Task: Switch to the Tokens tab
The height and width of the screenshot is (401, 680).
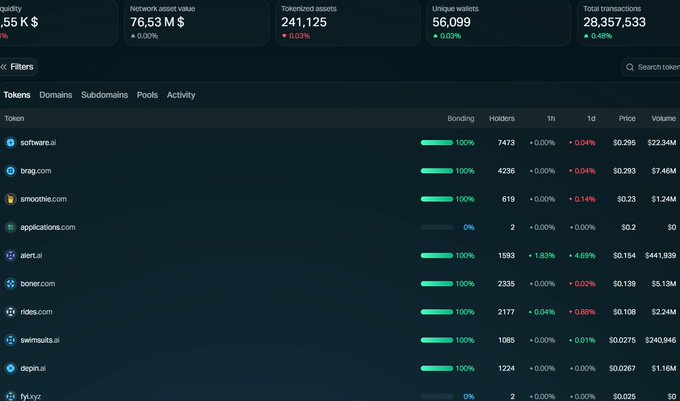Action: (x=17, y=95)
